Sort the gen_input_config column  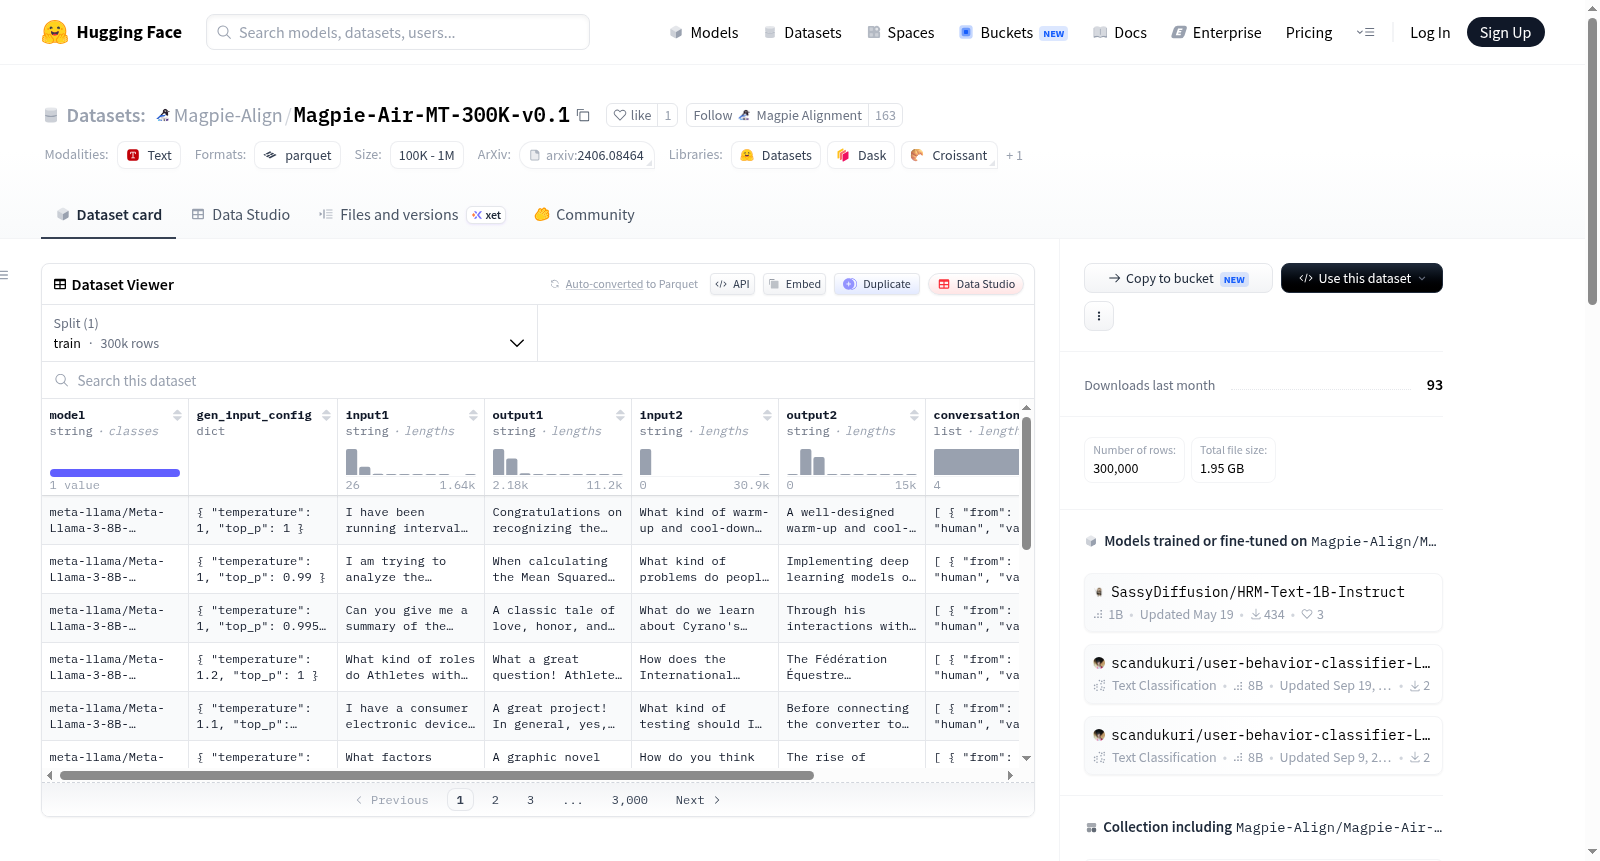(326, 415)
